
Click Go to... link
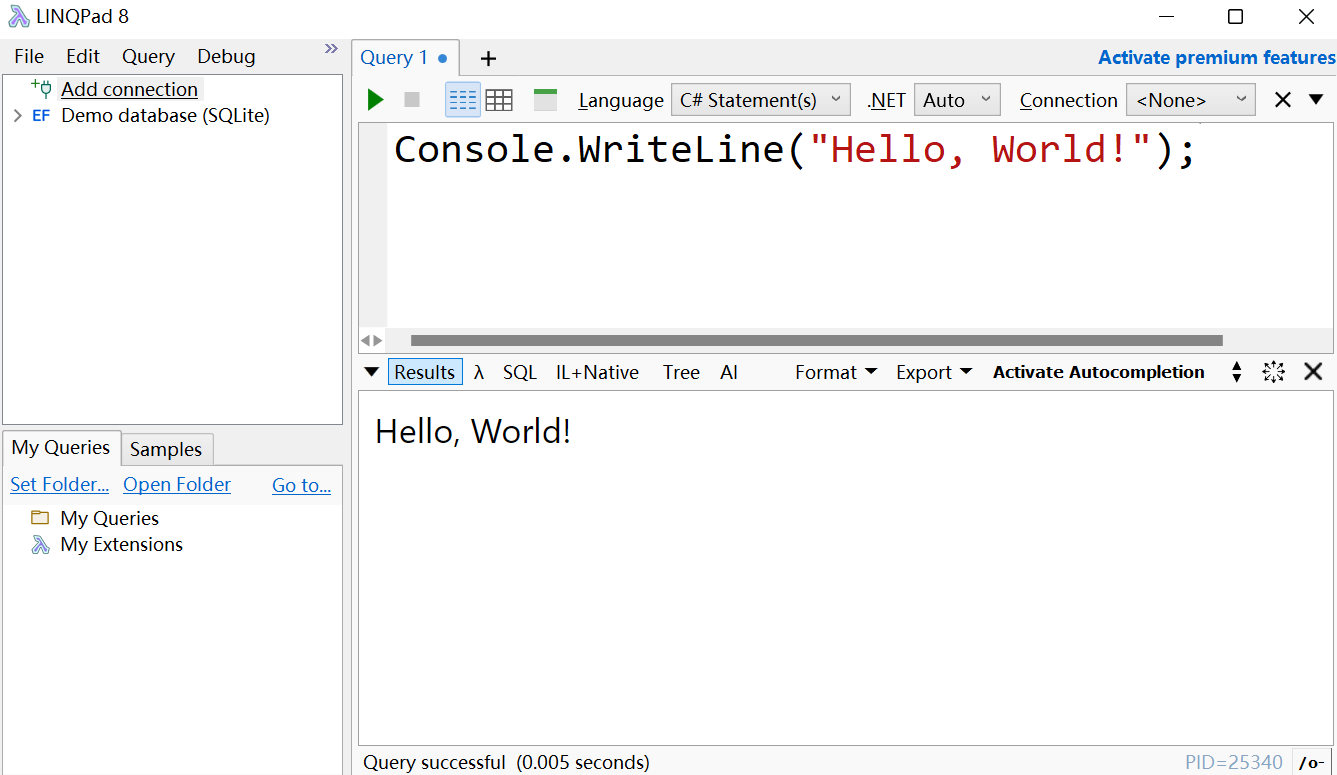coord(301,485)
